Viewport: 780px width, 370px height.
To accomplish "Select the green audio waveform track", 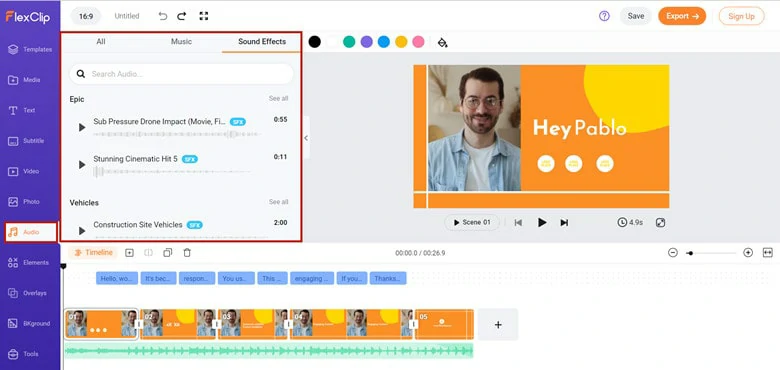I will point(269,351).
